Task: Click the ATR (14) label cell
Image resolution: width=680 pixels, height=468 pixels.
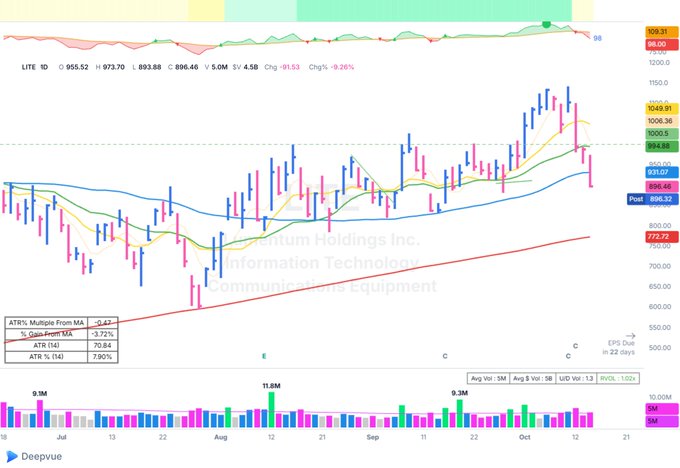Action: (x=46, y=345)
